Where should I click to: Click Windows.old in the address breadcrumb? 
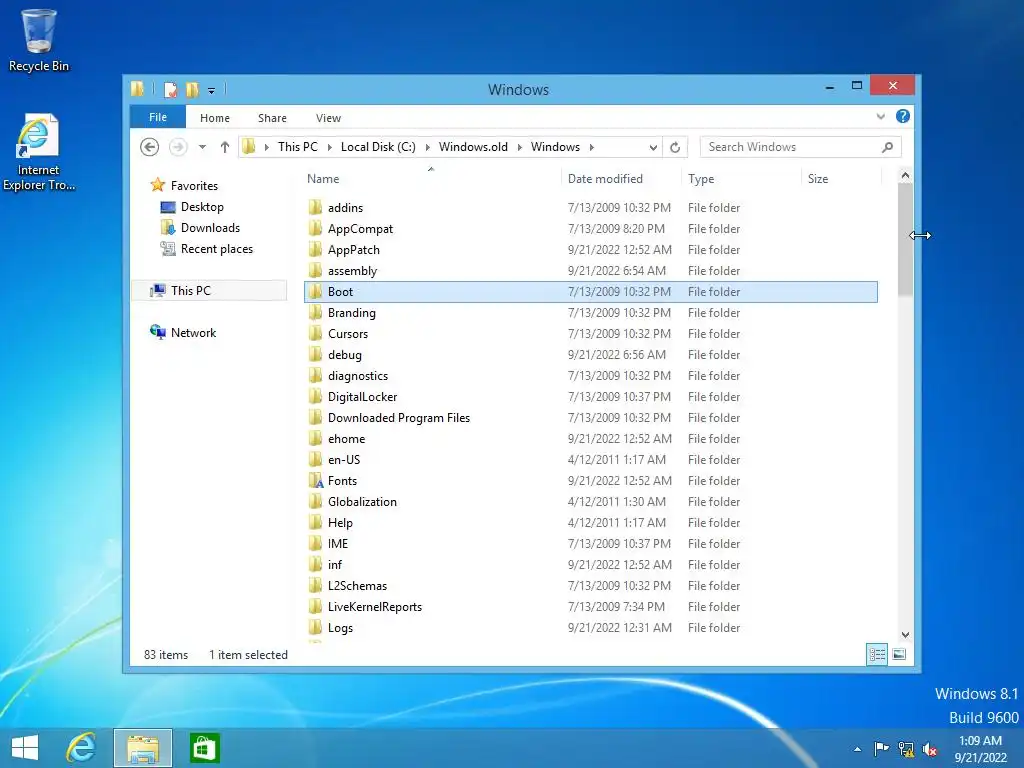(x=473, y=147)
